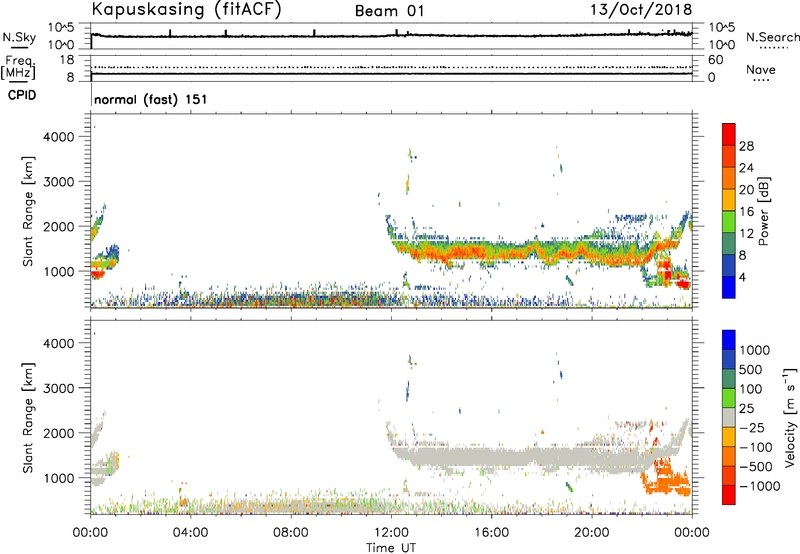Image resolution: width=800 pixels, height=554 pixels.
Task: Click the '-1000' velocity colorbar tick
Action: click(x=760, y=486)
